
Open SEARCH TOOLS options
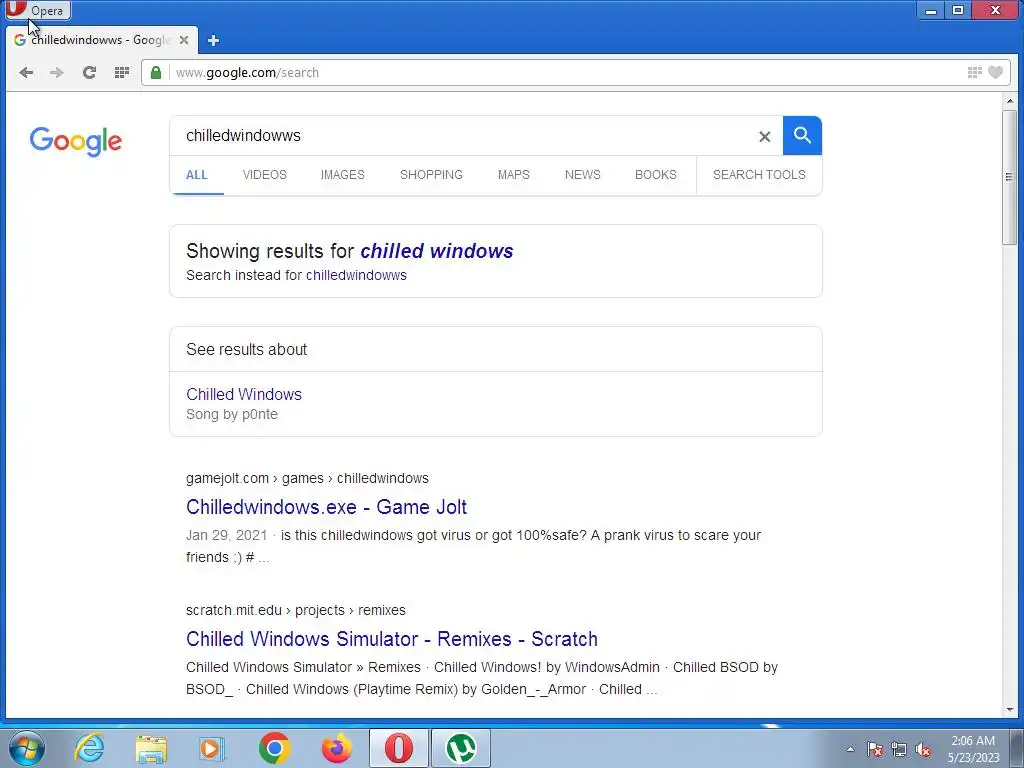(759, 175)
